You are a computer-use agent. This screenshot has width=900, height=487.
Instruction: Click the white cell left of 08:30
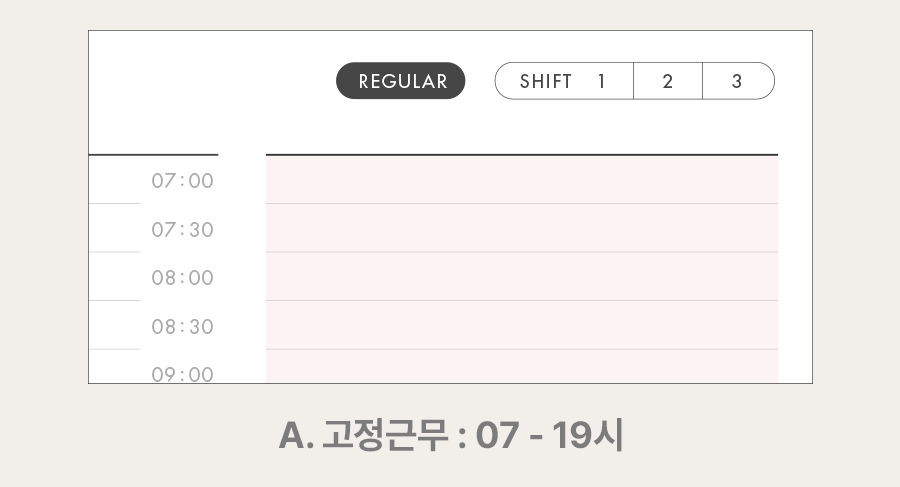pyautogui.click(x=114, y=325)
